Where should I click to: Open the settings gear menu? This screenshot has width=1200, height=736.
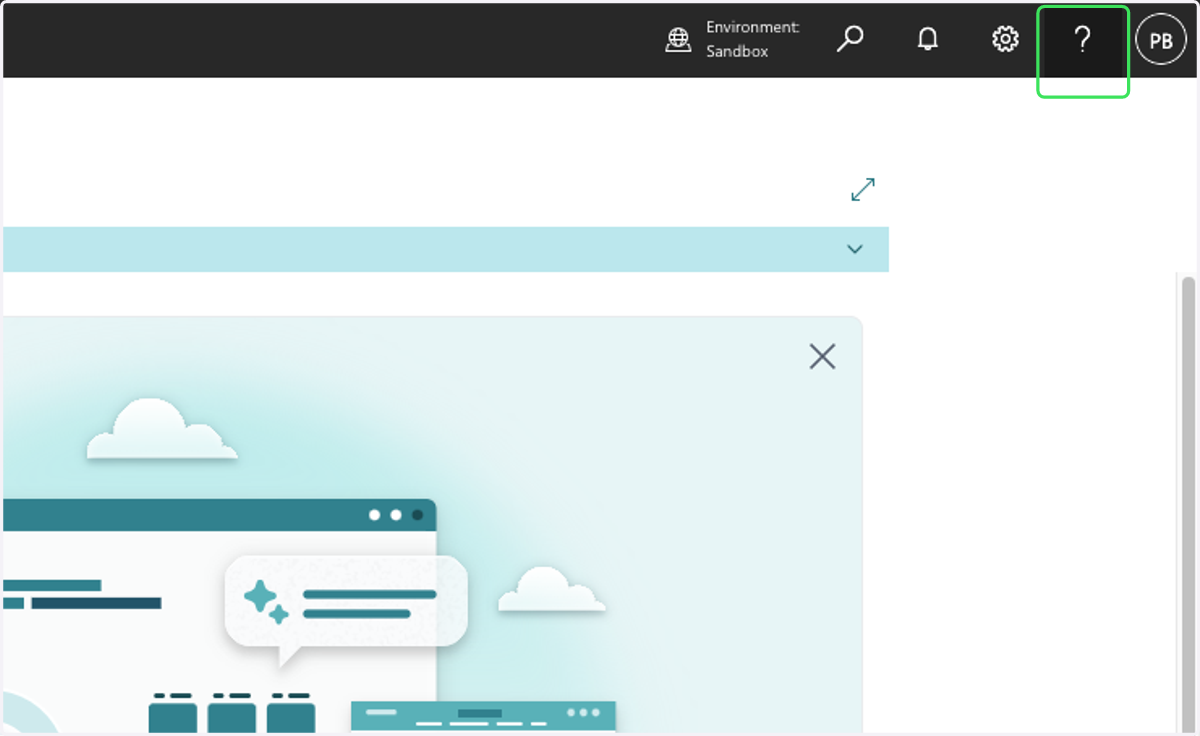click(1005, 39)
